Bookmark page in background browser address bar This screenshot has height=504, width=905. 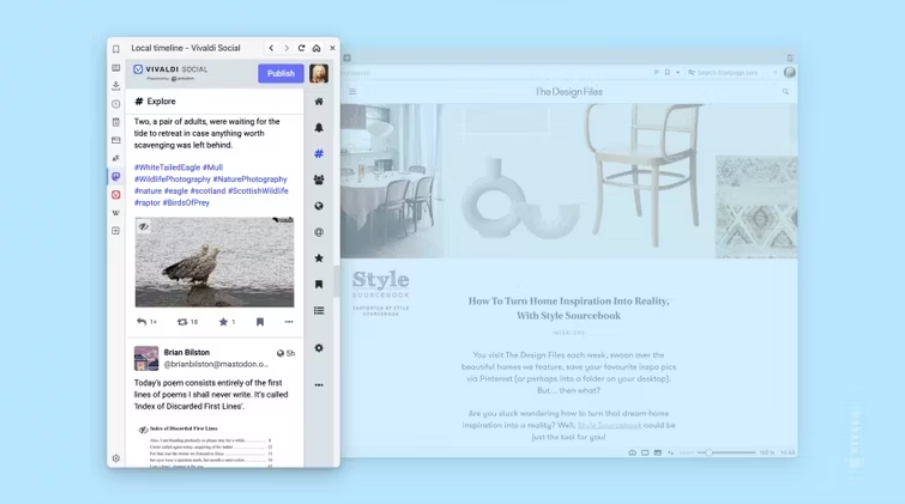pos(667,73)
